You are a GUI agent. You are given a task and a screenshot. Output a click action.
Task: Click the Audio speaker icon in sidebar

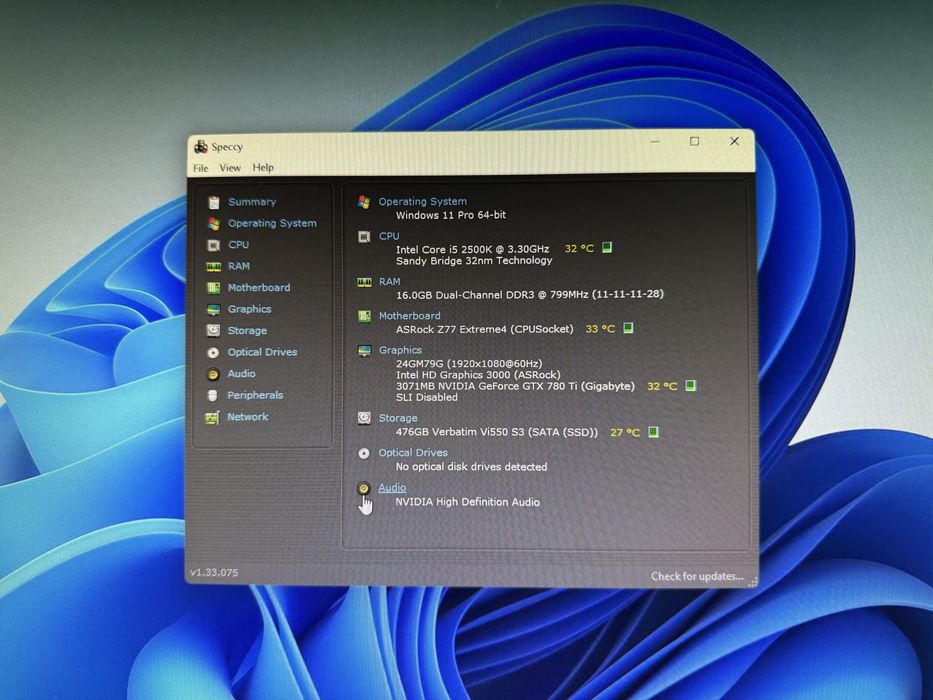213,374
